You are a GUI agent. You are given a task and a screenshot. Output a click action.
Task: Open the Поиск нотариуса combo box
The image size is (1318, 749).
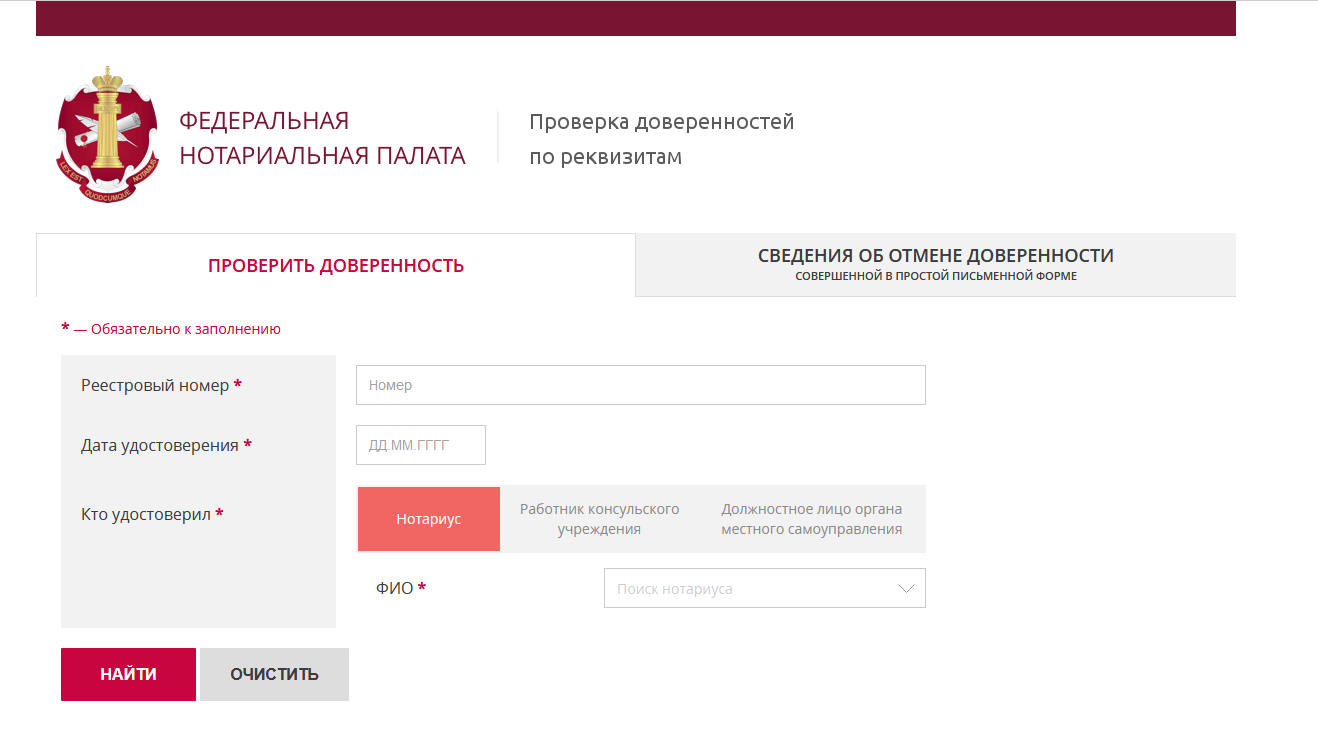coord(750,589)
